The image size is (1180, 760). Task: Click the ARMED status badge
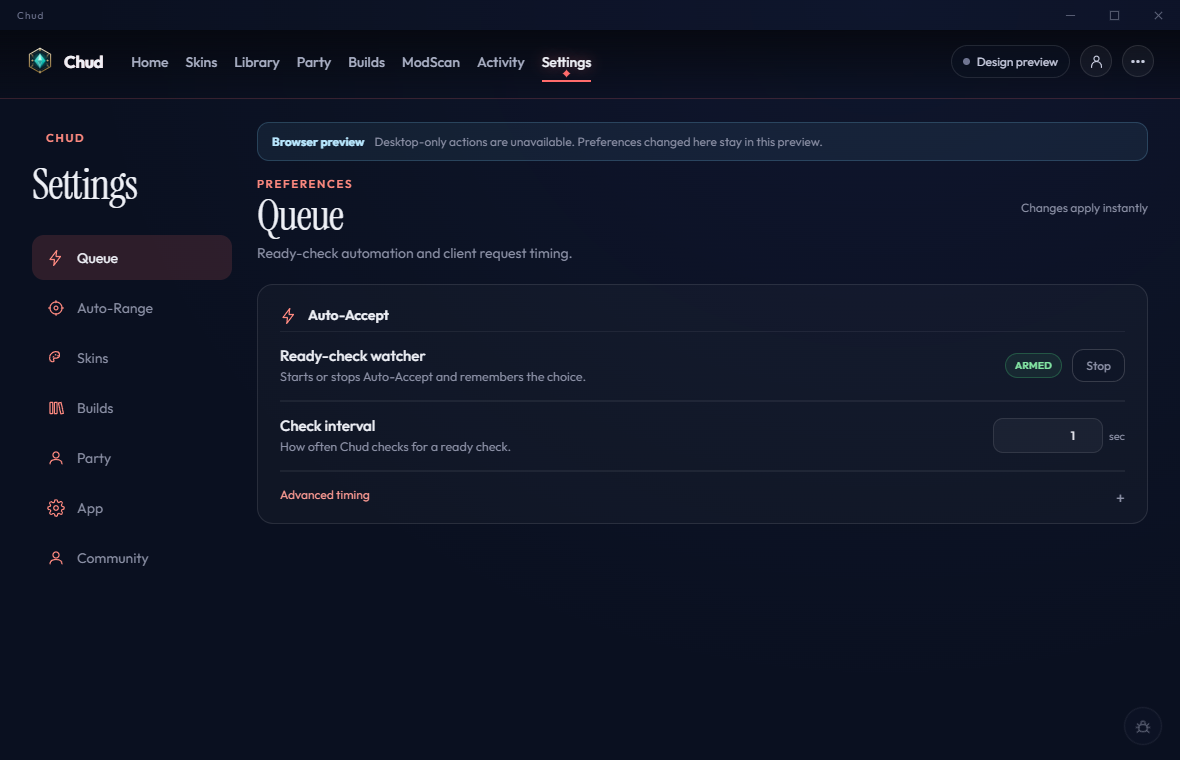(1033, 366)
